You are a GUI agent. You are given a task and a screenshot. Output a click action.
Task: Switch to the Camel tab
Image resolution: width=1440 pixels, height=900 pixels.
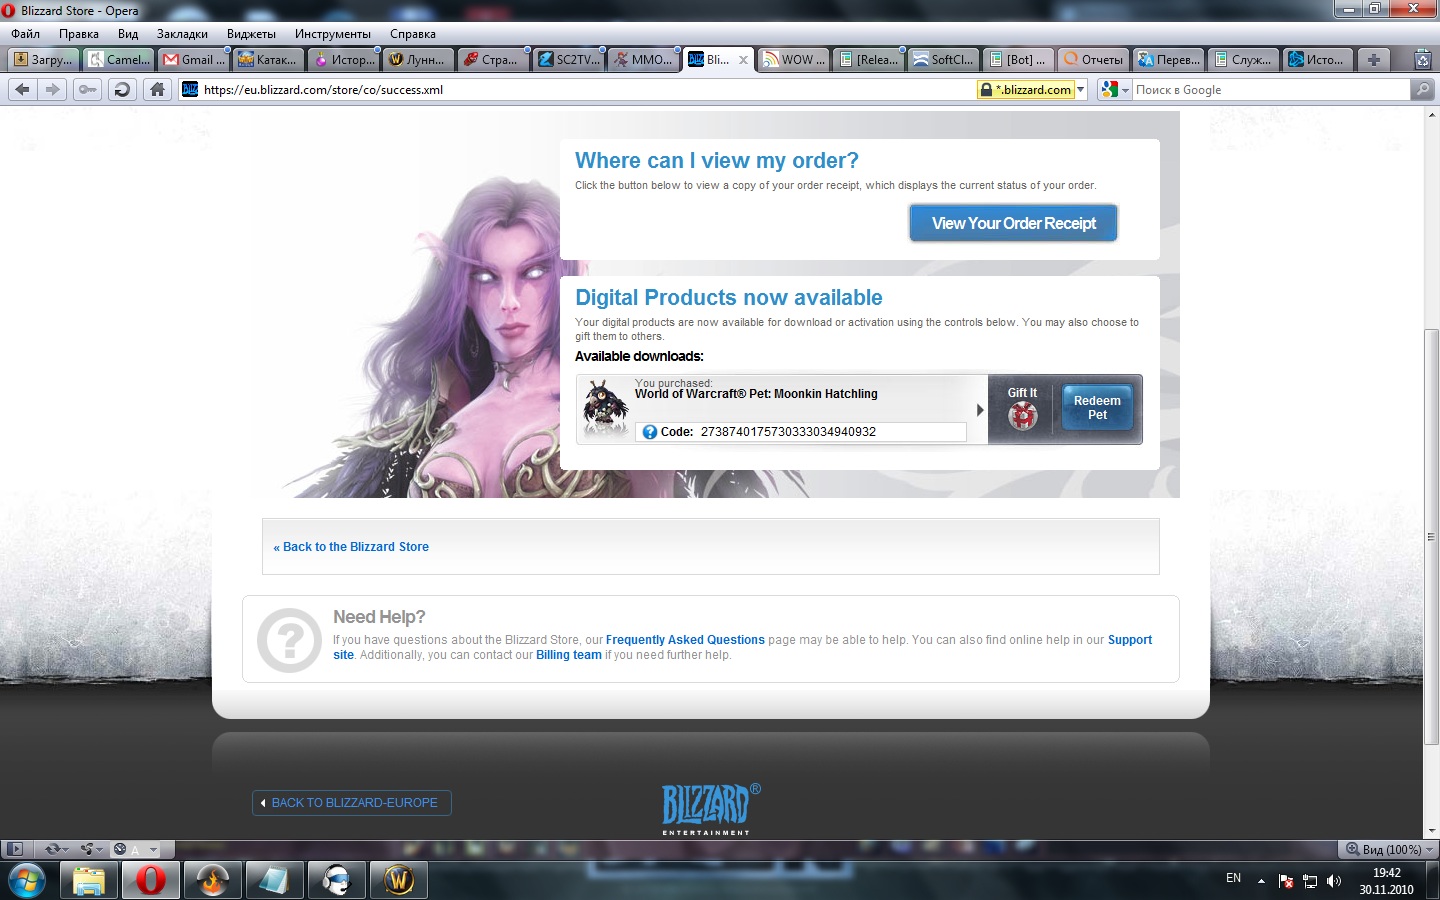click(x=120, y=59)
